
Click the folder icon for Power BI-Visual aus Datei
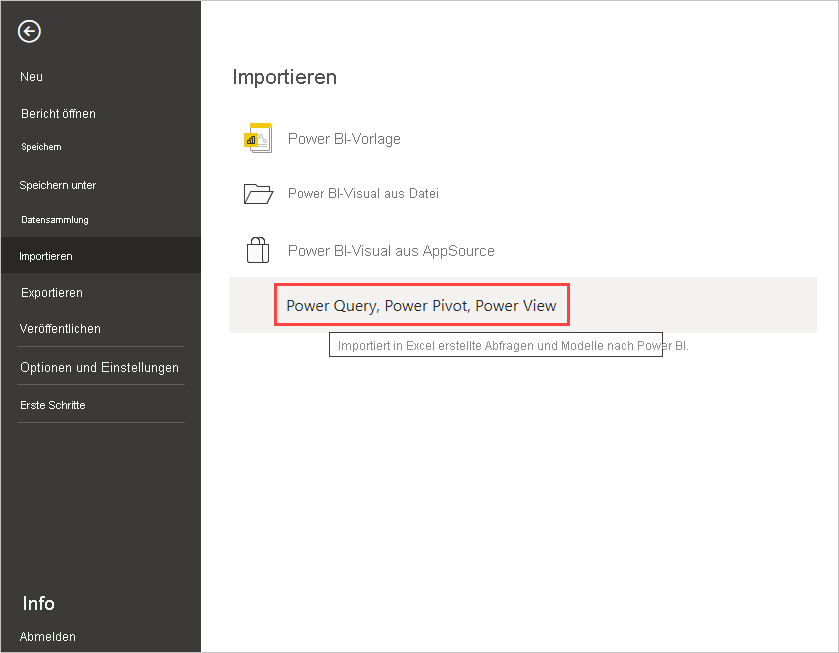click(x=257, y=194)
